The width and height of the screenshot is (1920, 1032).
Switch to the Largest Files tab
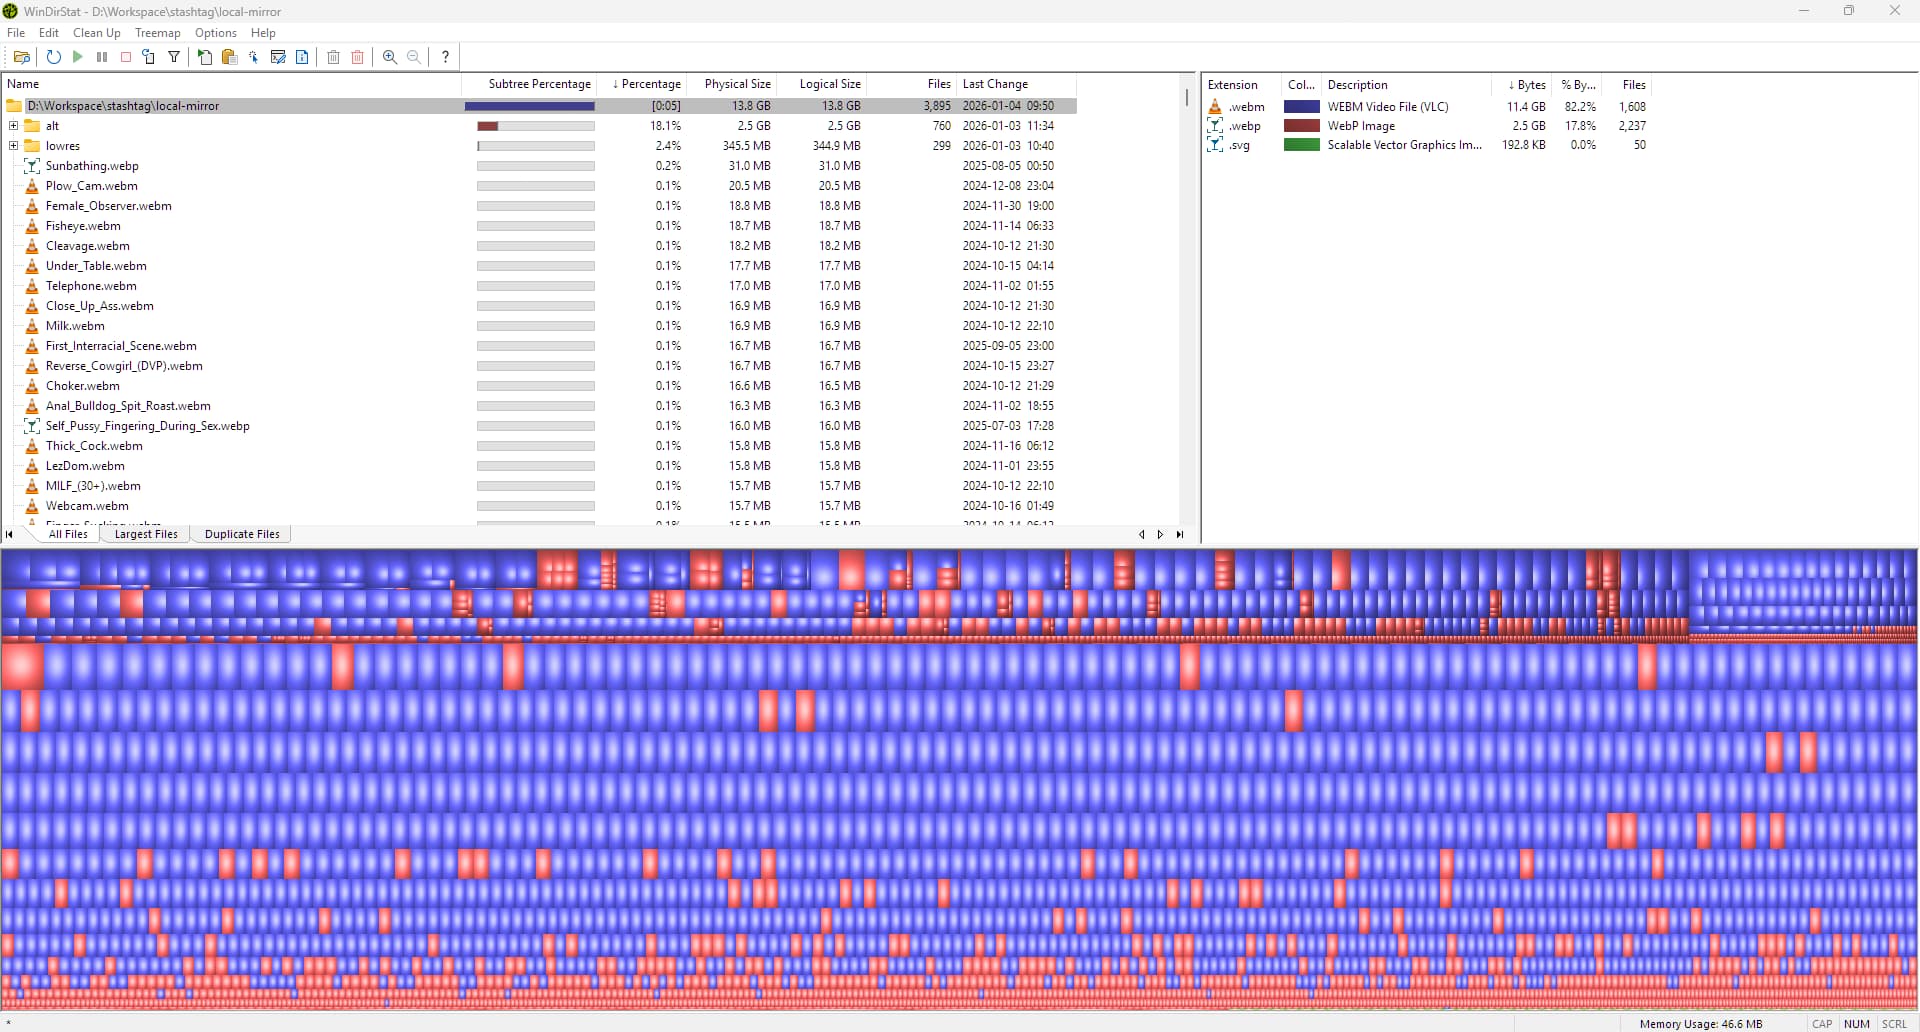146,534
